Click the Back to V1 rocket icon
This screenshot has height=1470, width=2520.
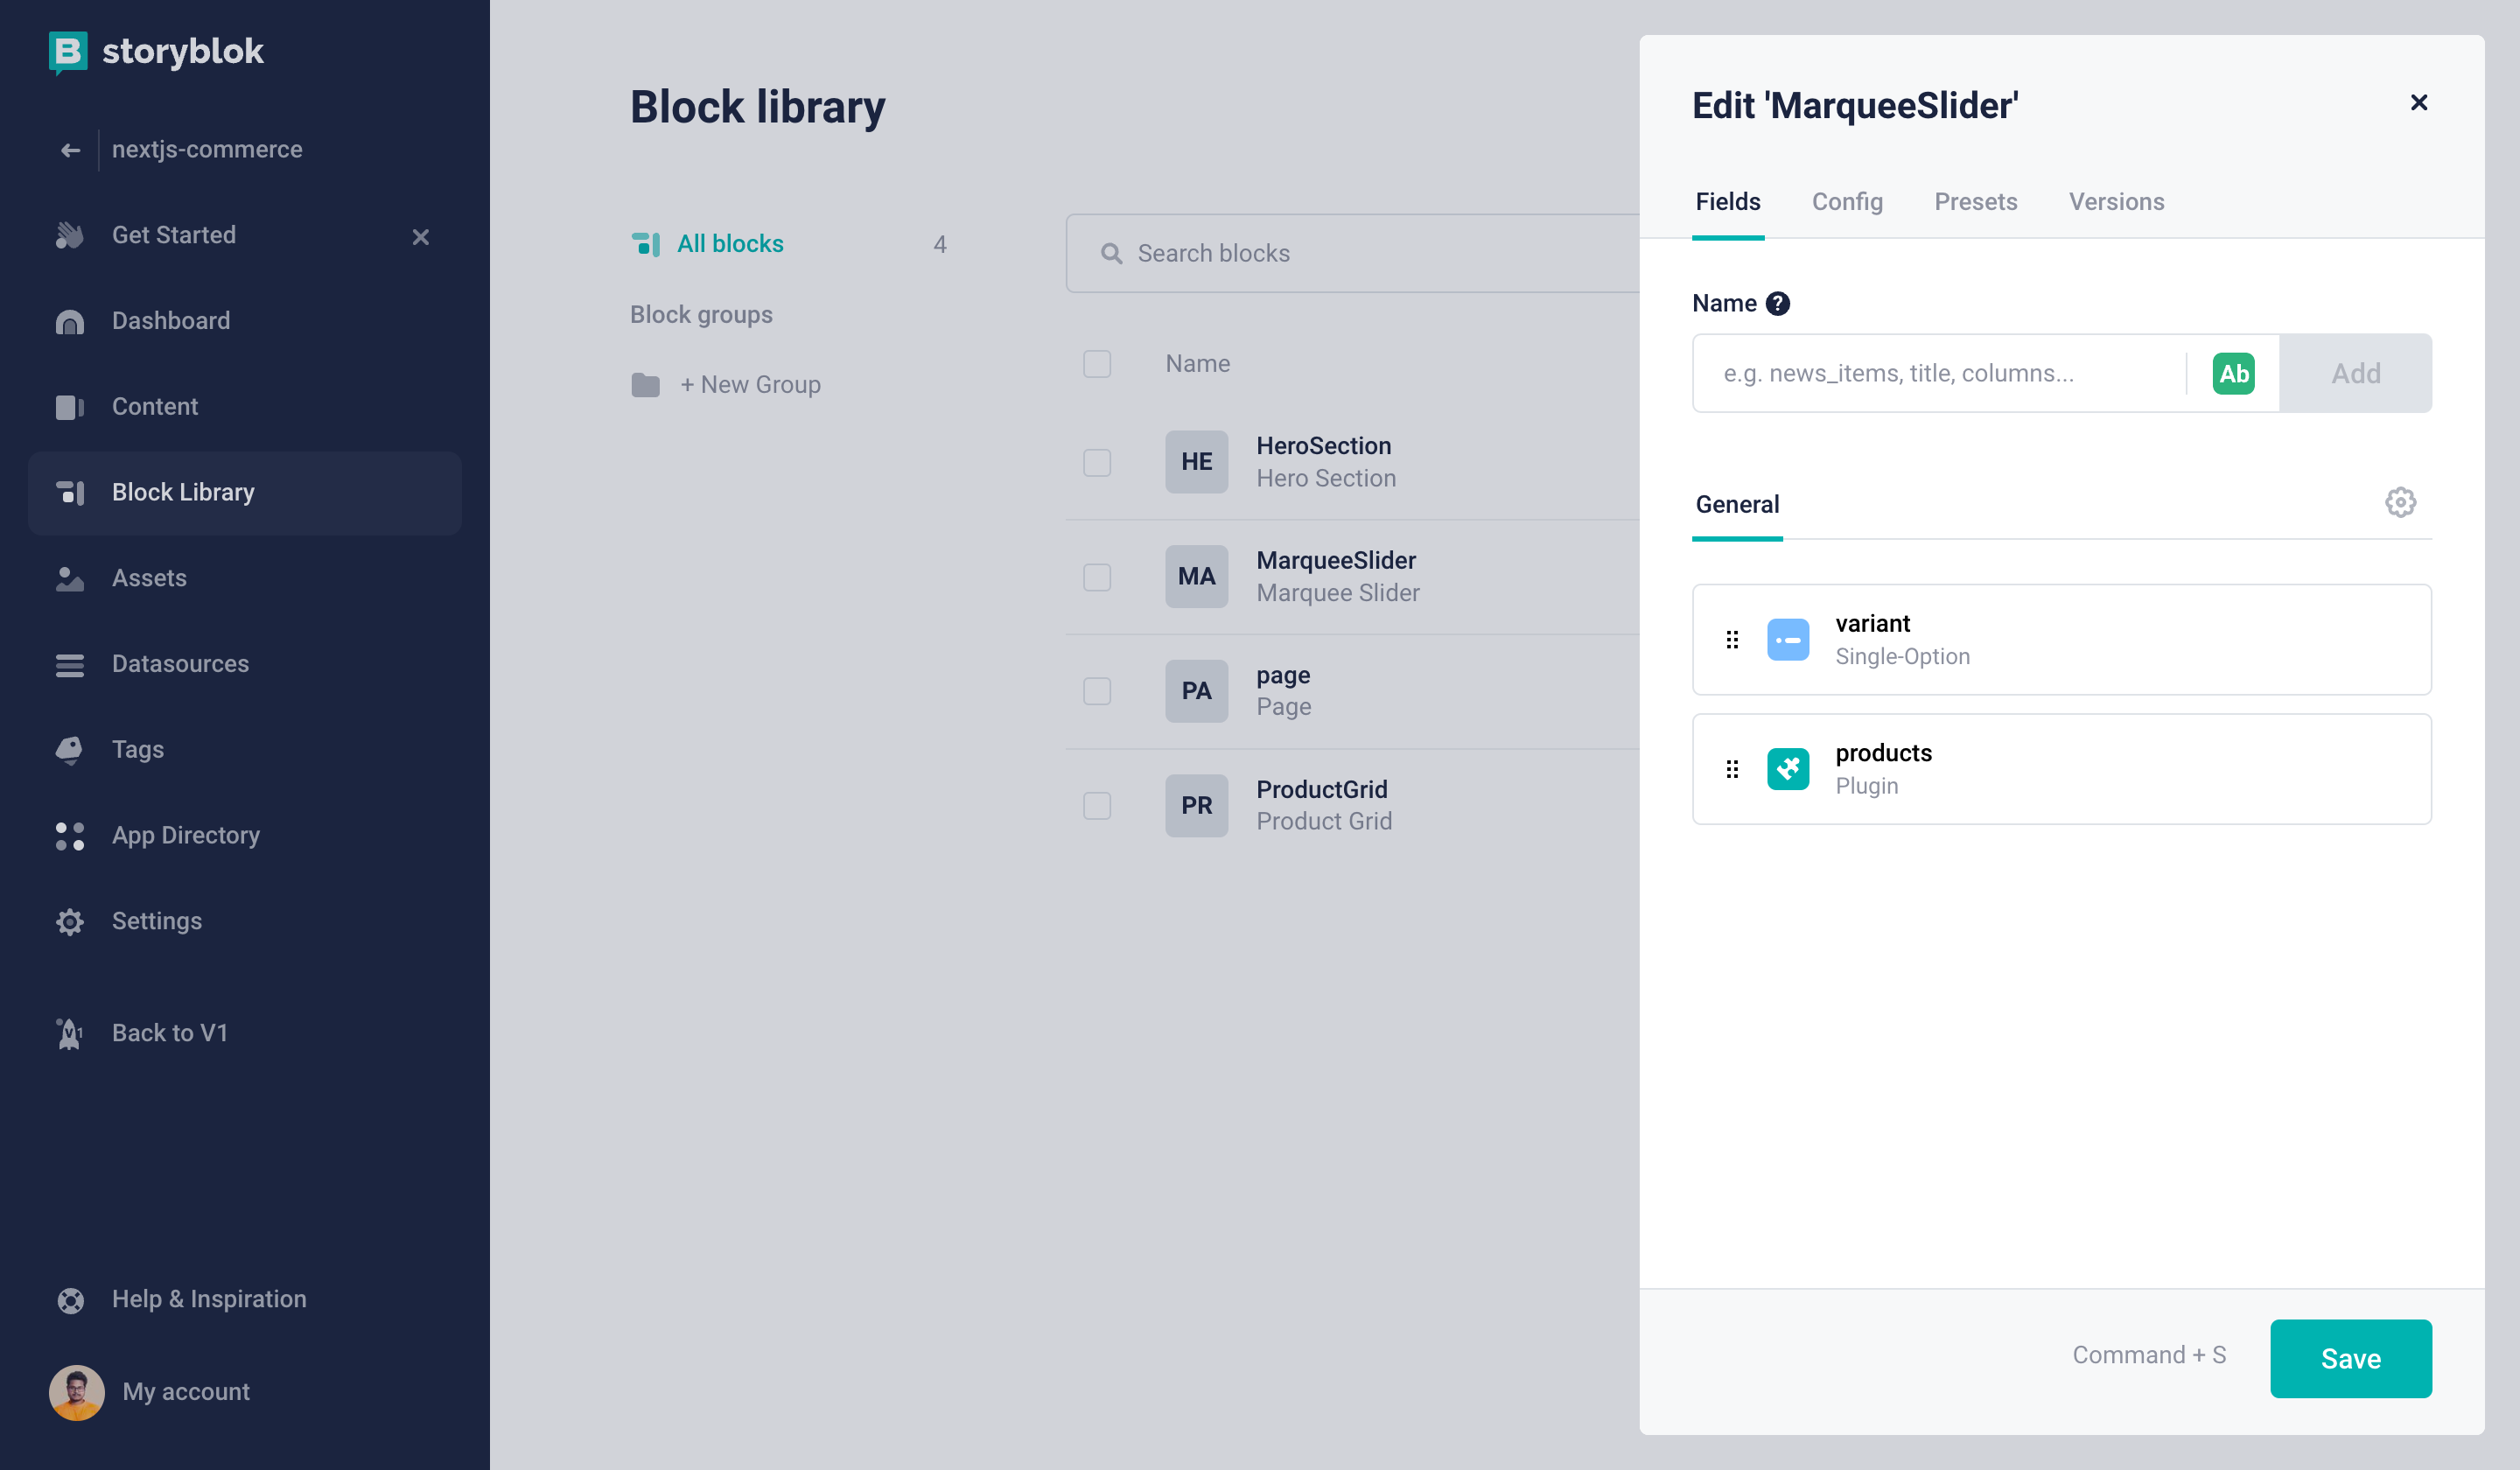[69, 1033]
